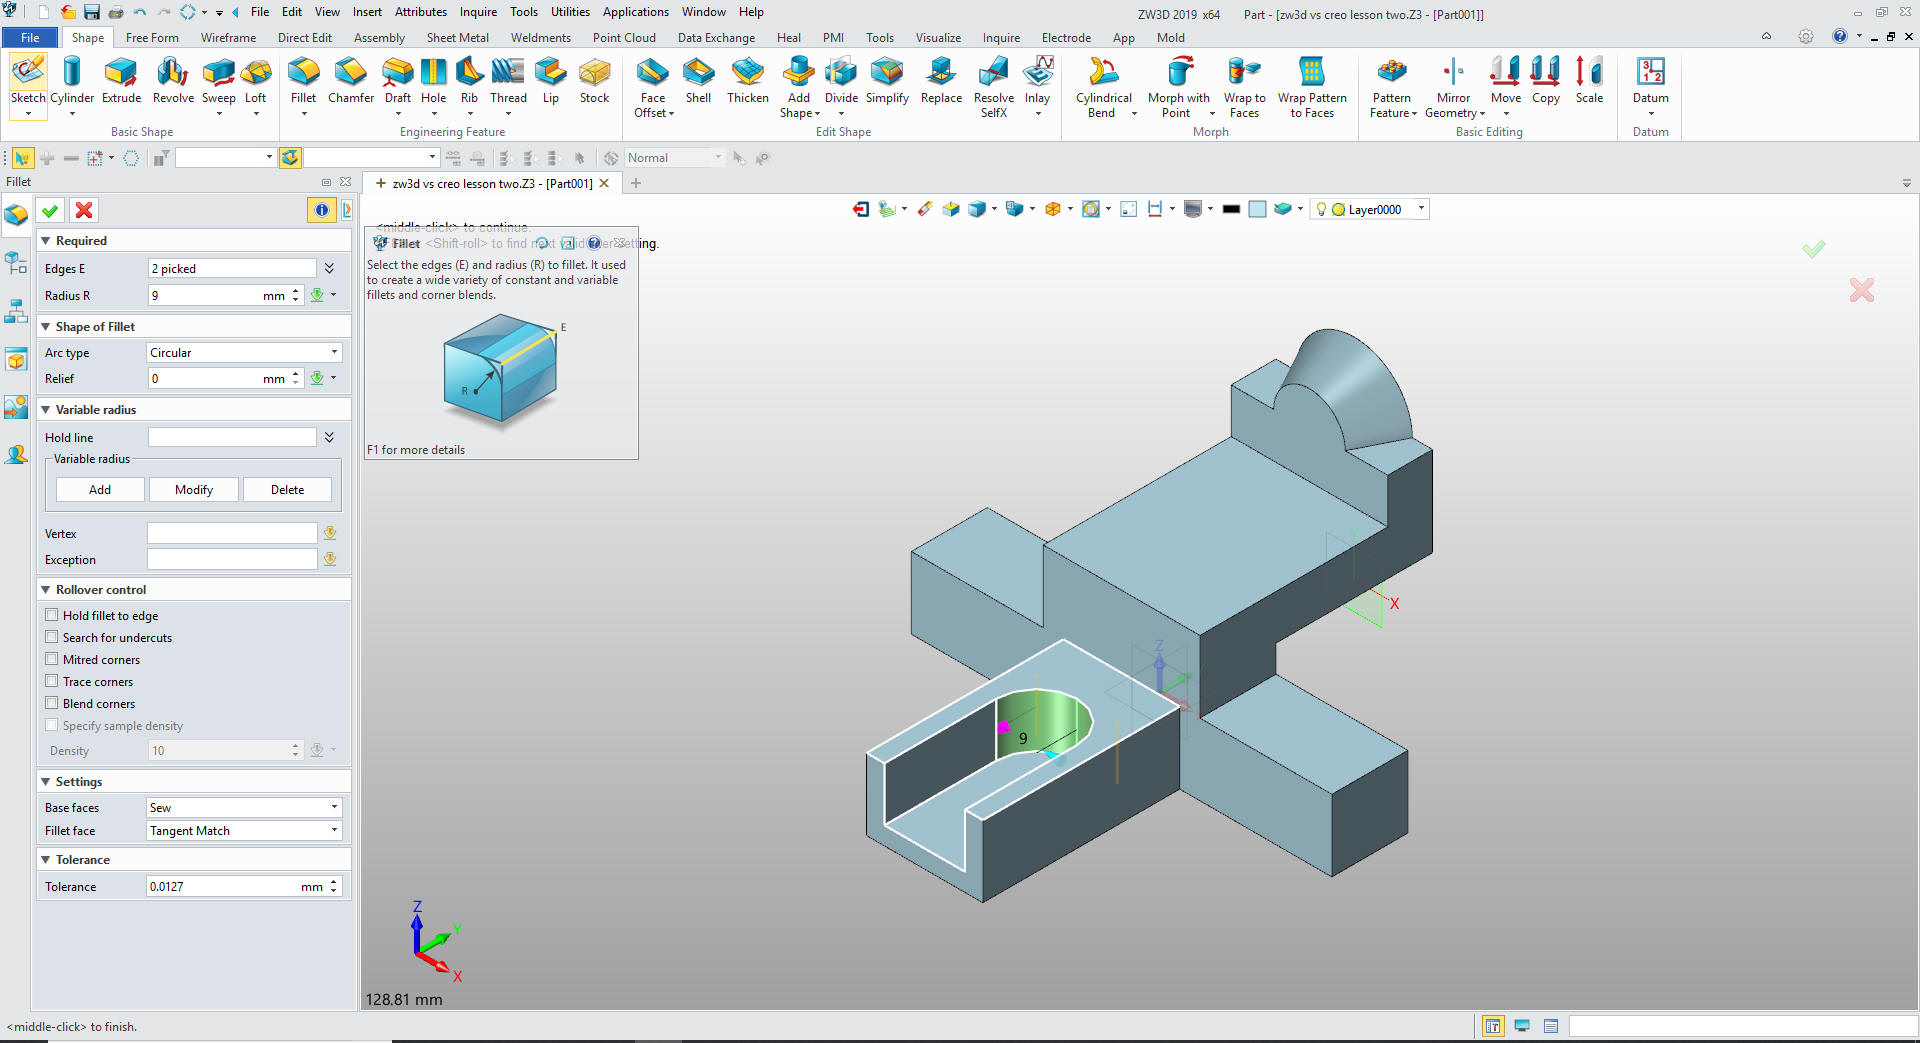Viewport: 1920px width, 1043px height.
Task: Select the Simplify tool
Action: [887, 80]
